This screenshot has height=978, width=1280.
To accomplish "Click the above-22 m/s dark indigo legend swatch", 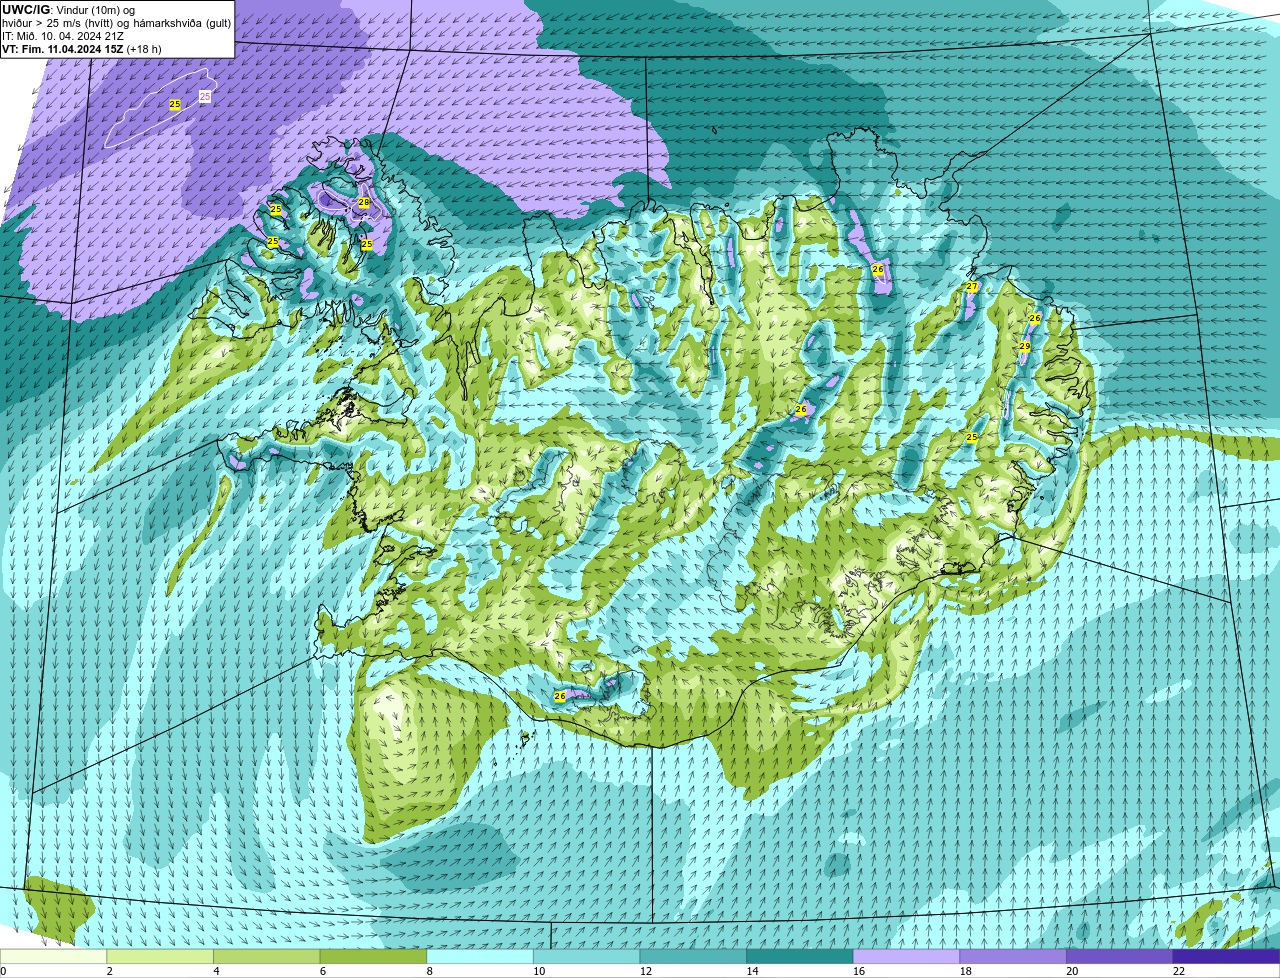I will tap(1227, 956).
